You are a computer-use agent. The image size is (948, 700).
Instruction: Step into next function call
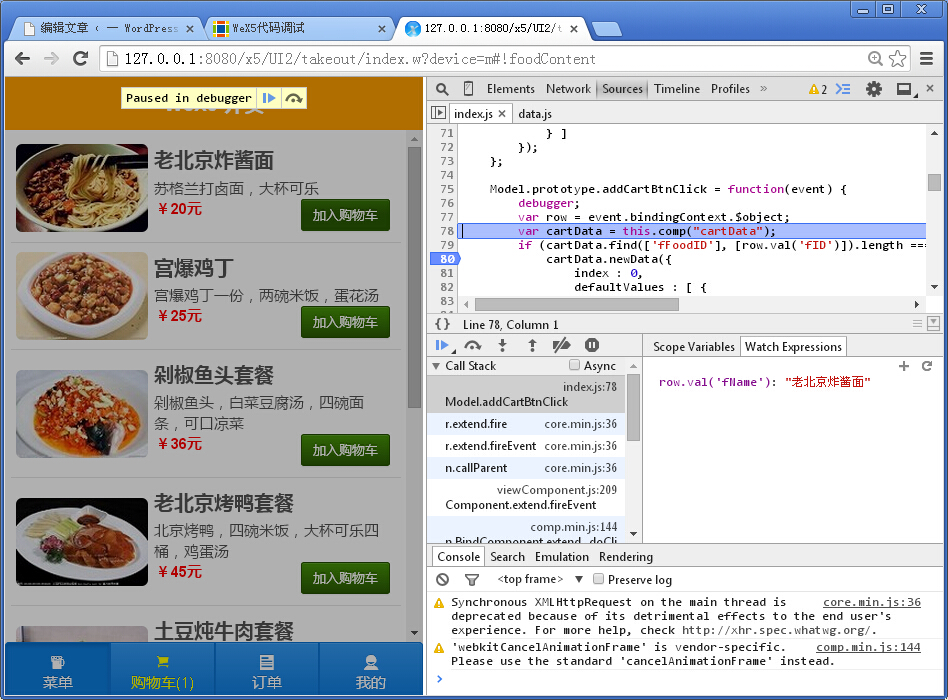502,345
